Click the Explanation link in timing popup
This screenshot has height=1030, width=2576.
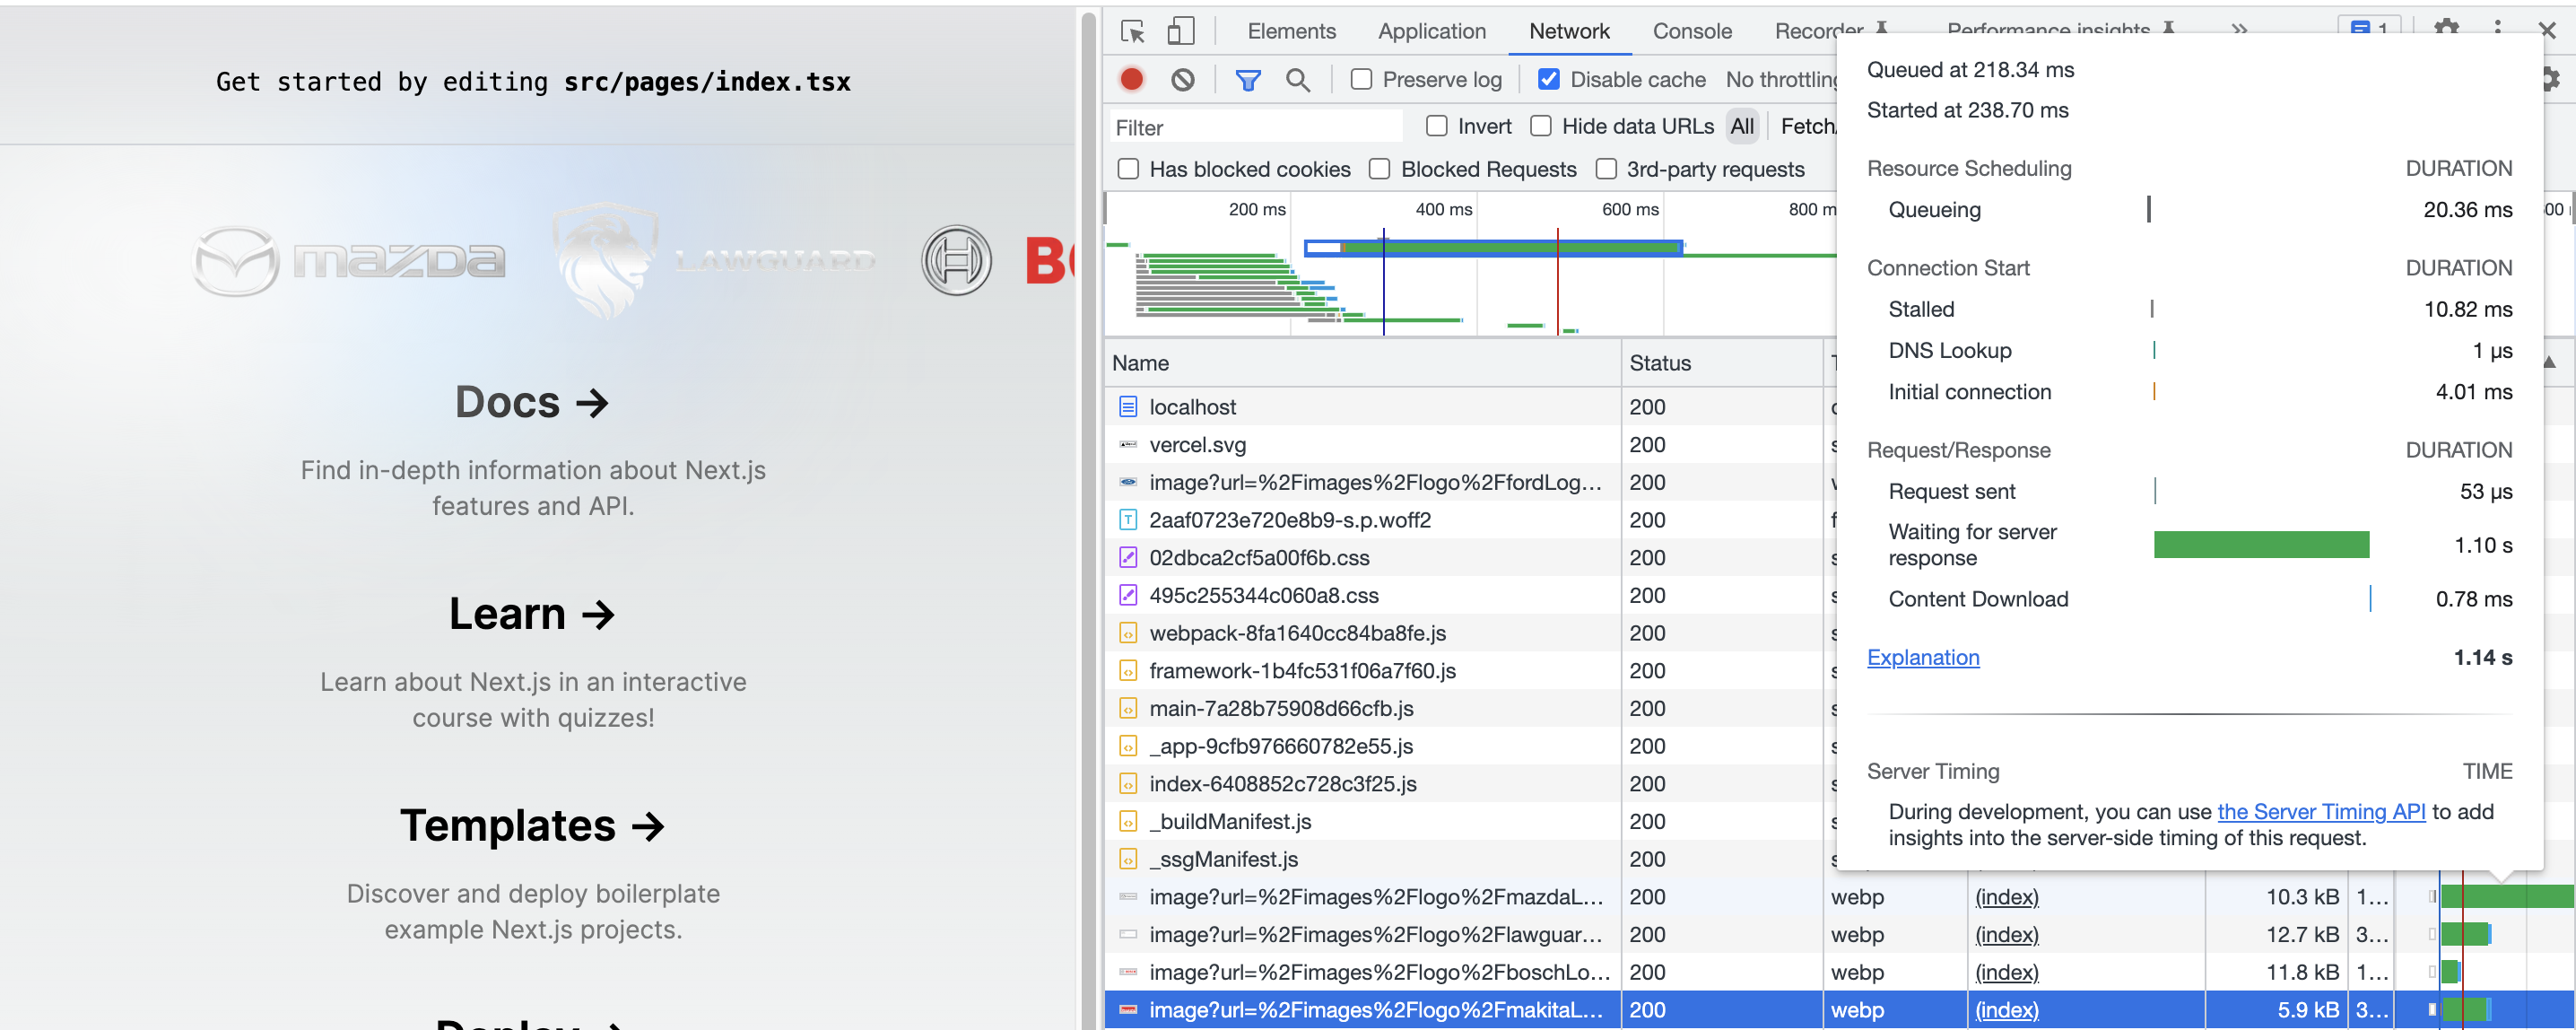click(1923, 657)
